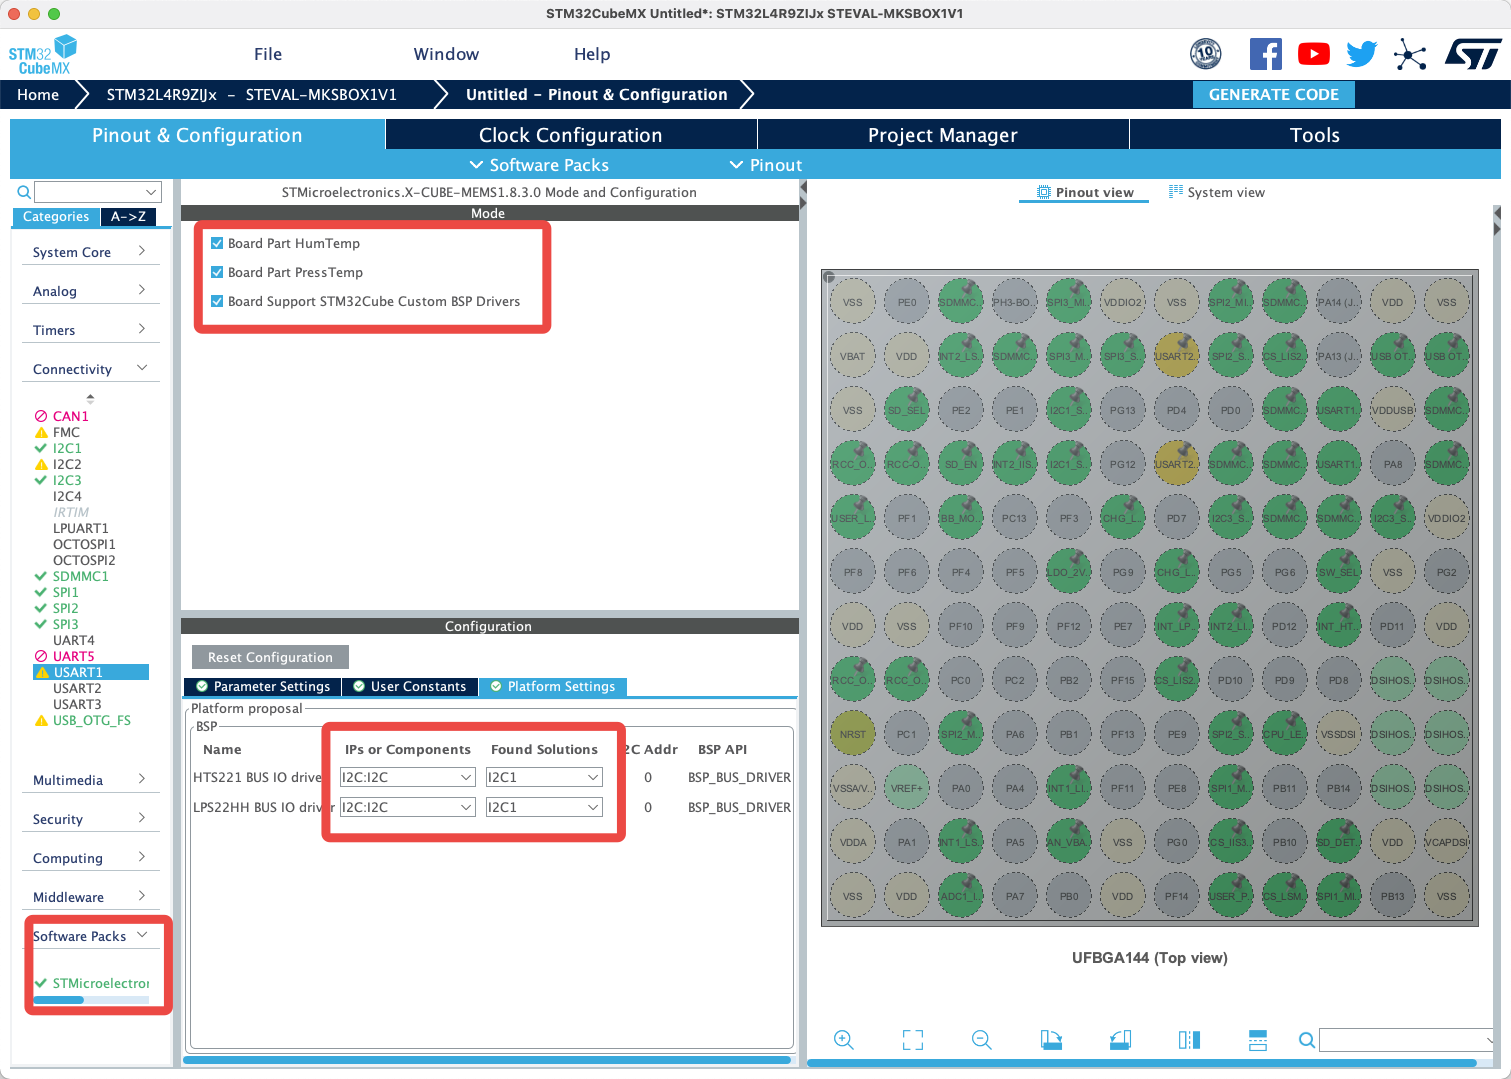The width and height of the screenshot is (1511, 1079).
Task: Select the VDDUSB pin on the chip
Action: click(1392, 410)
